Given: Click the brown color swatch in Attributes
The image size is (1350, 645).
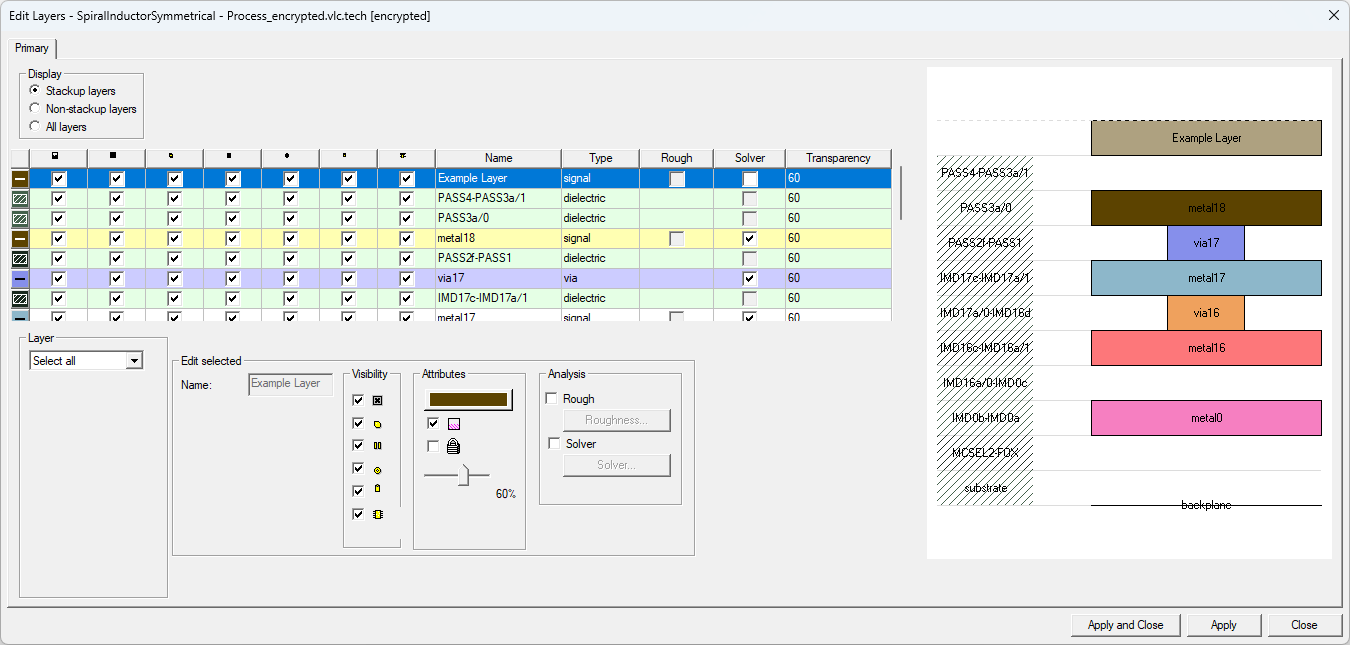Looking at the screenshot, I should 469,400.
